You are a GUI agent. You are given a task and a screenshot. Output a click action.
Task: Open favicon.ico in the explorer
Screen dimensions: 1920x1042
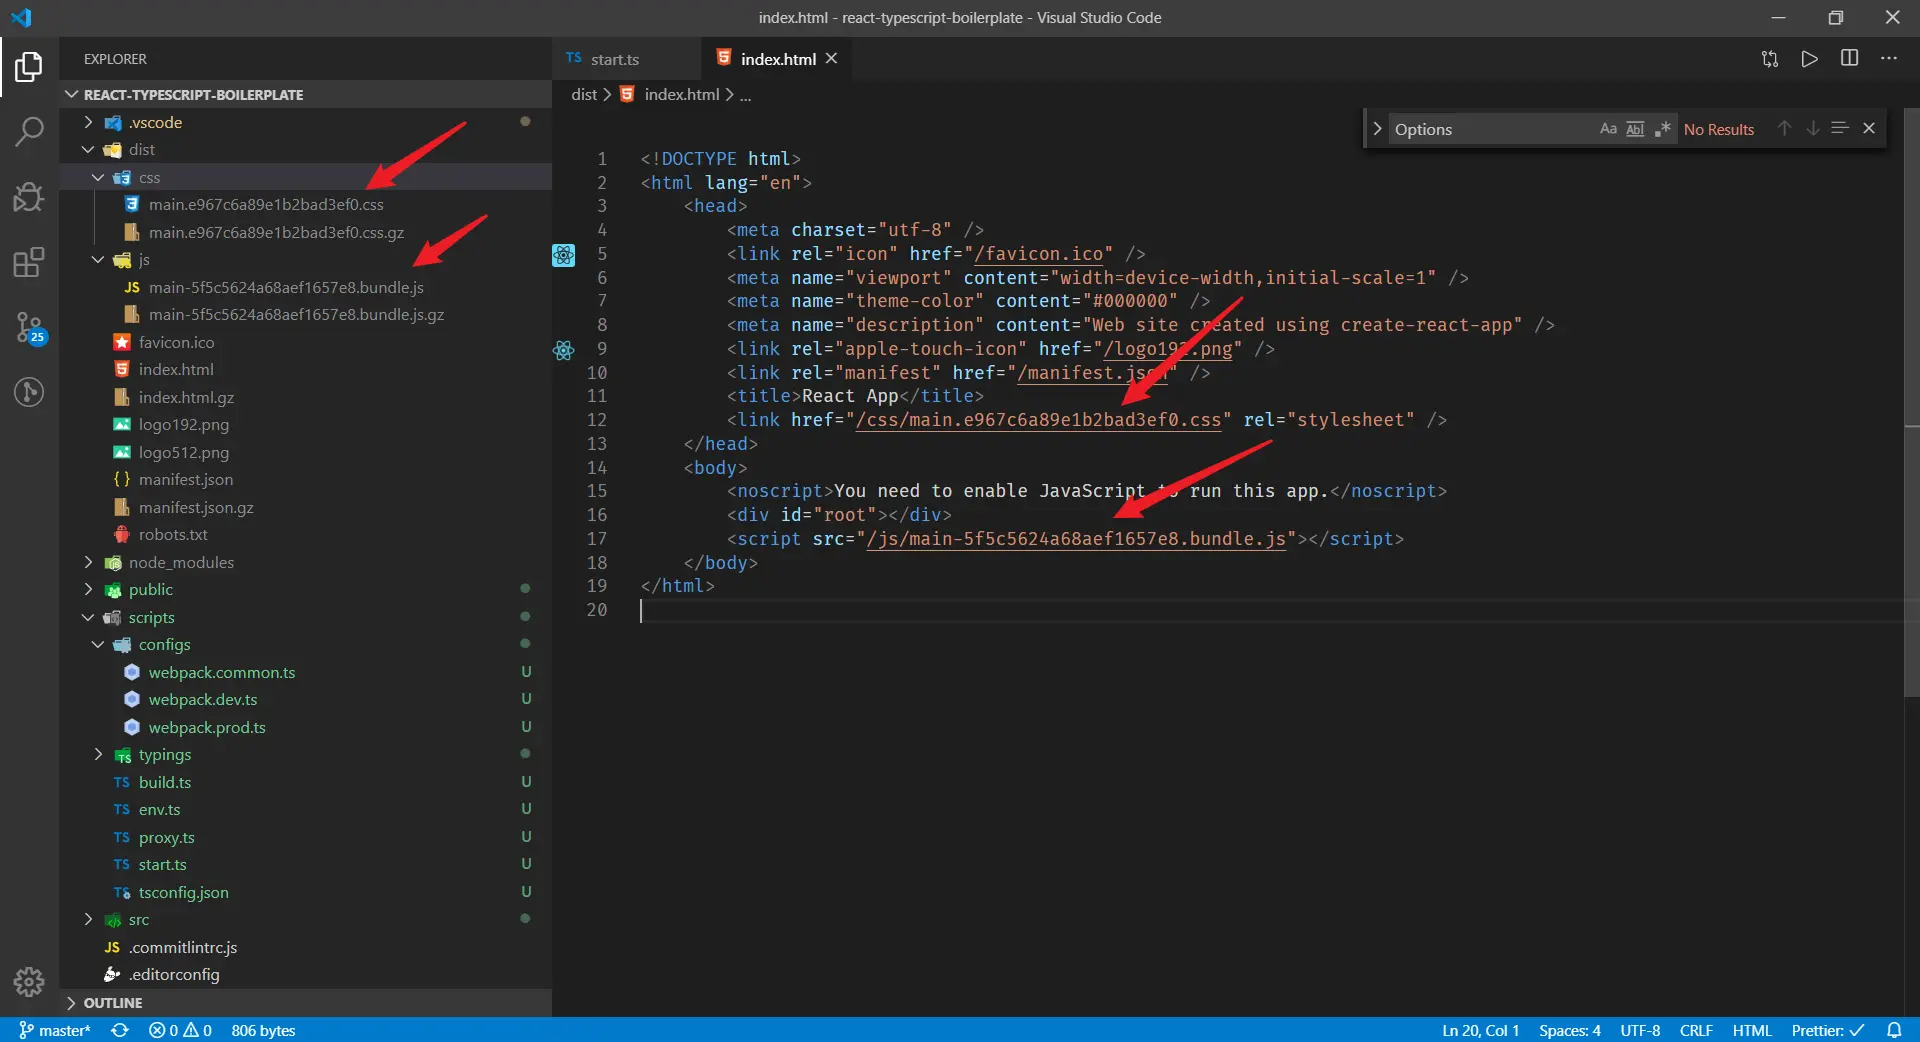coord(176,343)
